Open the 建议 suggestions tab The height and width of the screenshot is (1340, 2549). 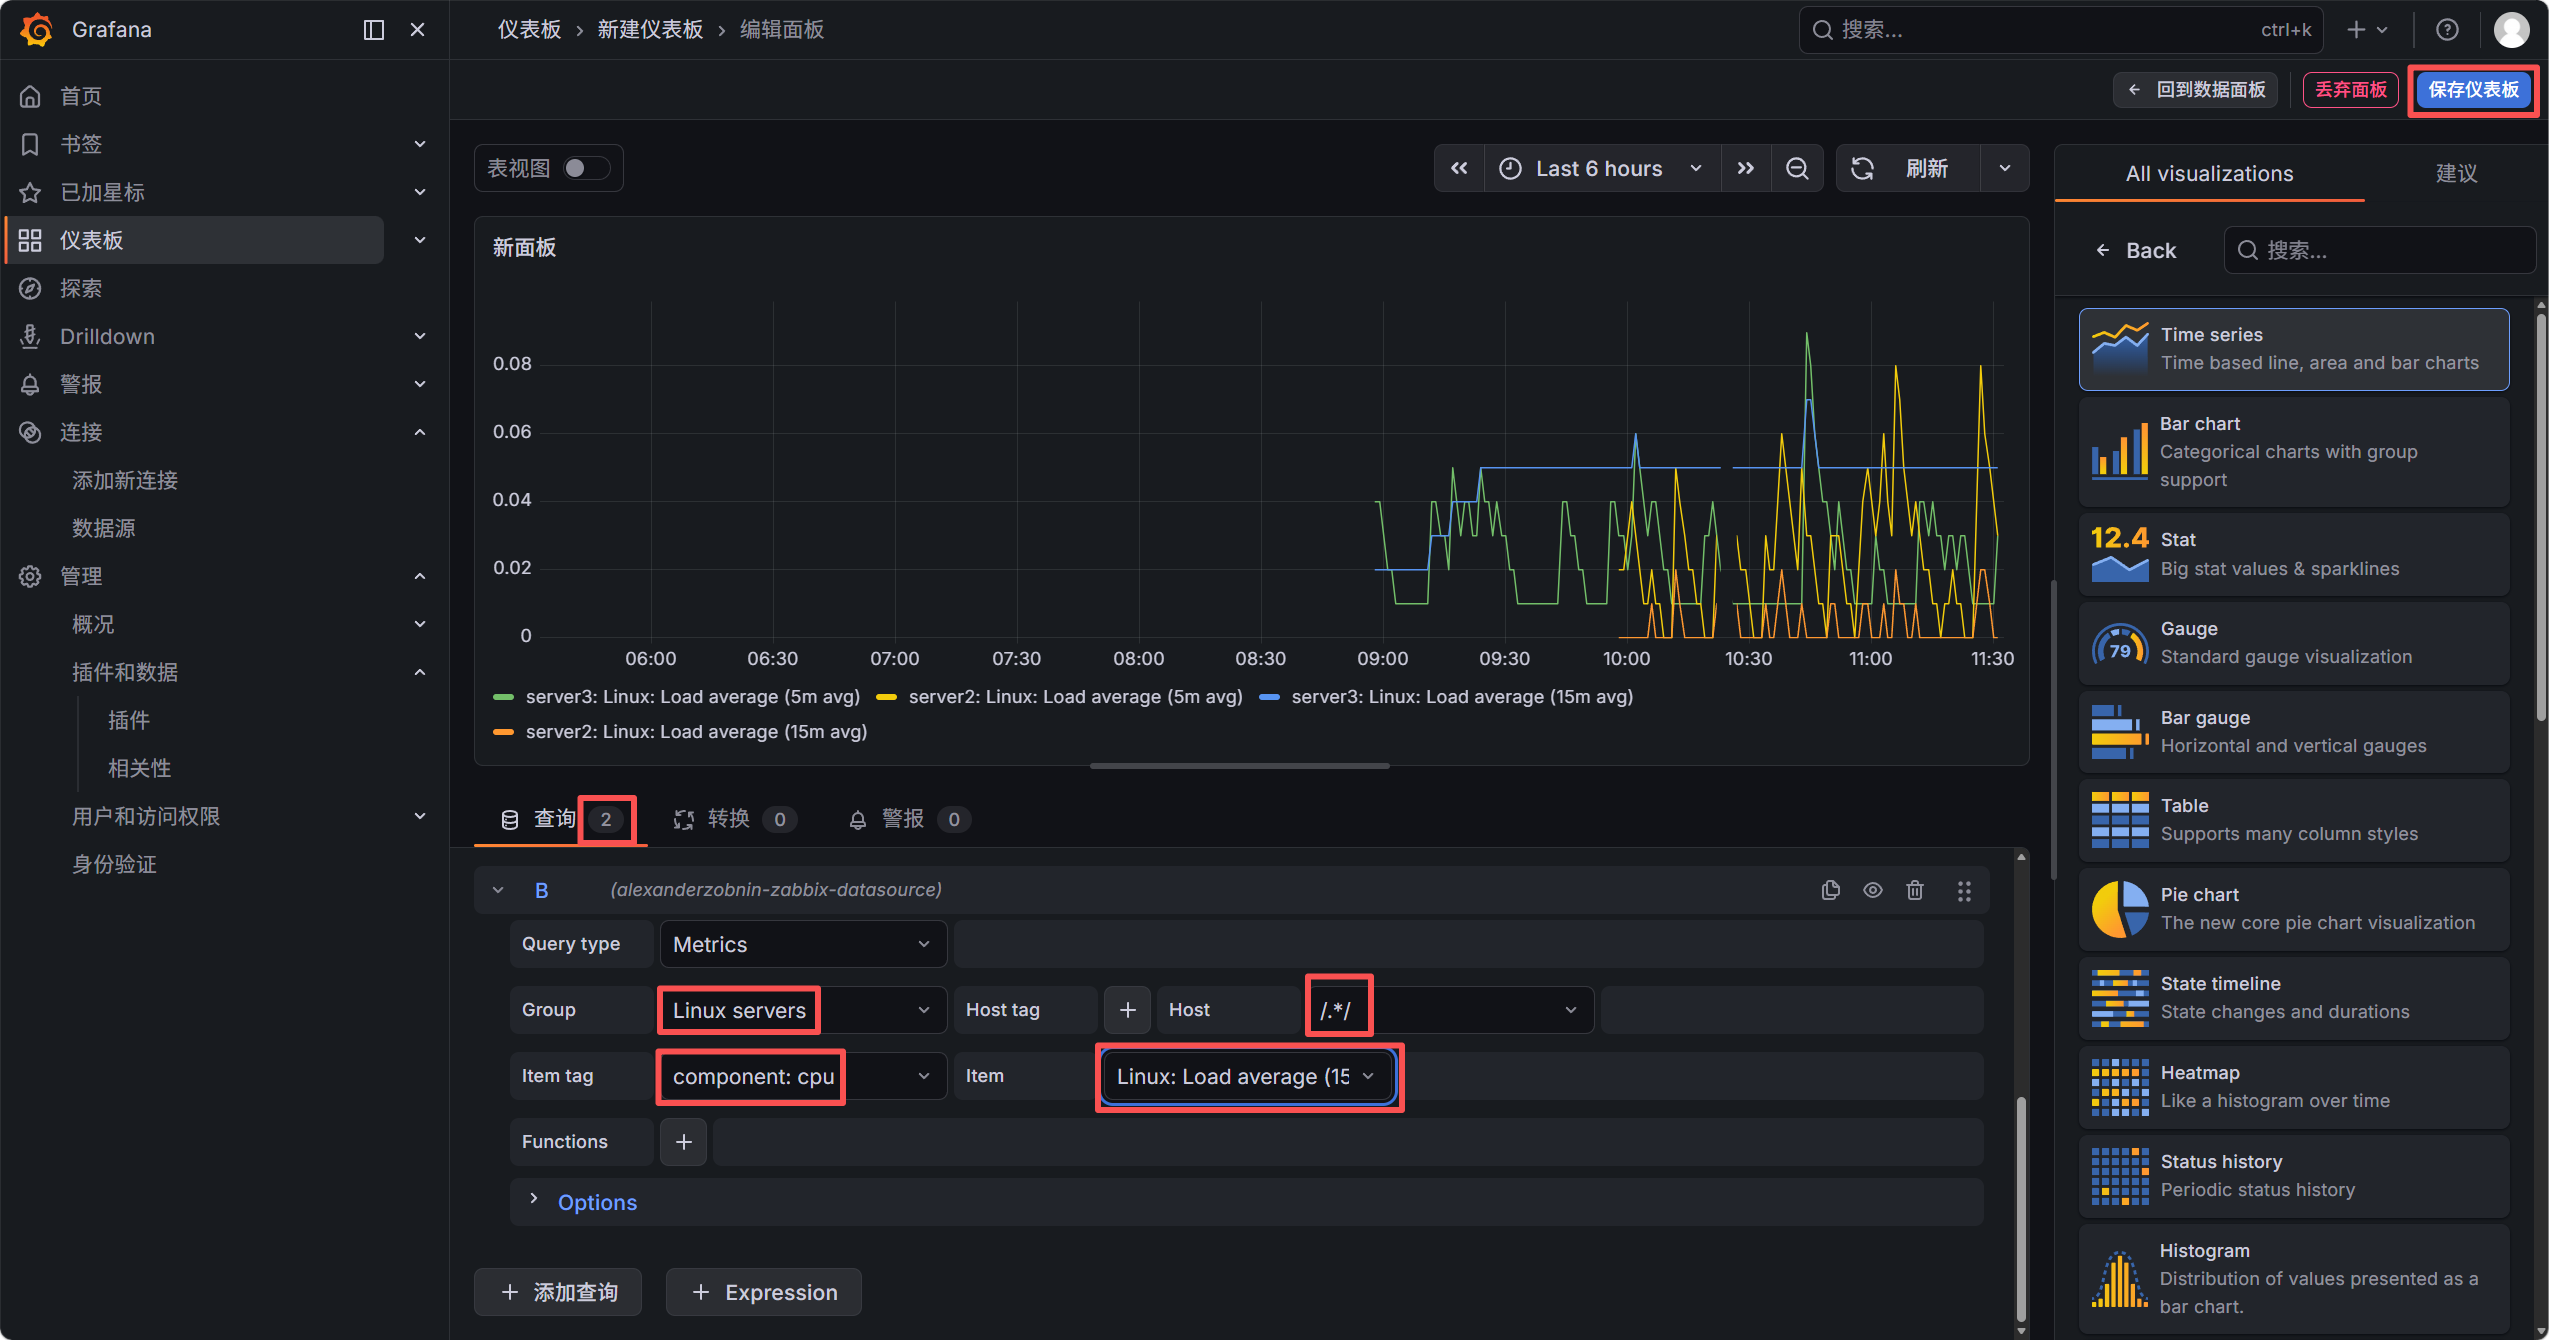click(x=2456, y=173)
